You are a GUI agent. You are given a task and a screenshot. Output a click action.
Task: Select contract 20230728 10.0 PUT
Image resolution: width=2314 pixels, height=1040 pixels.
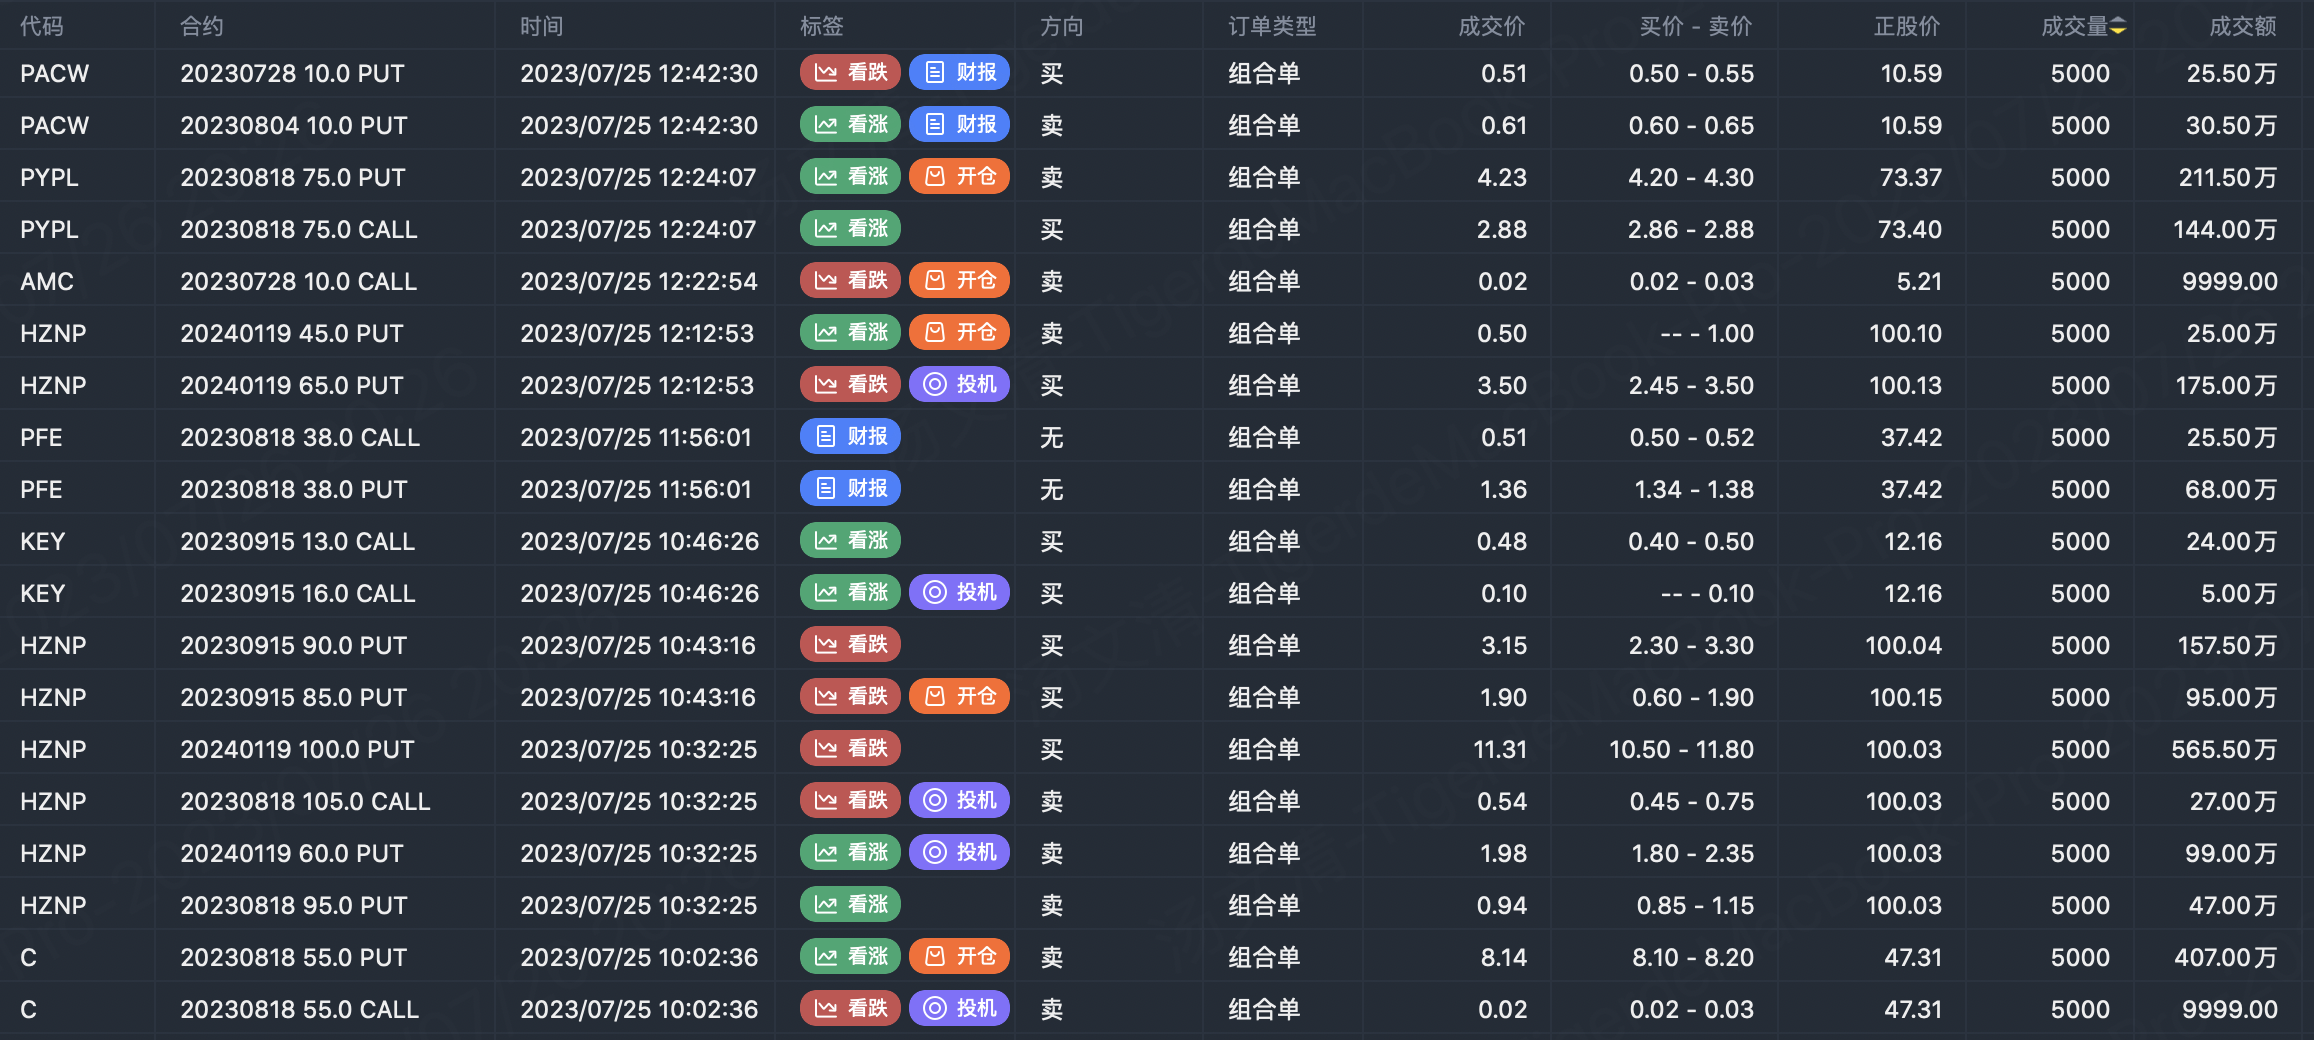pyautogui.click(x=292, y=73)
